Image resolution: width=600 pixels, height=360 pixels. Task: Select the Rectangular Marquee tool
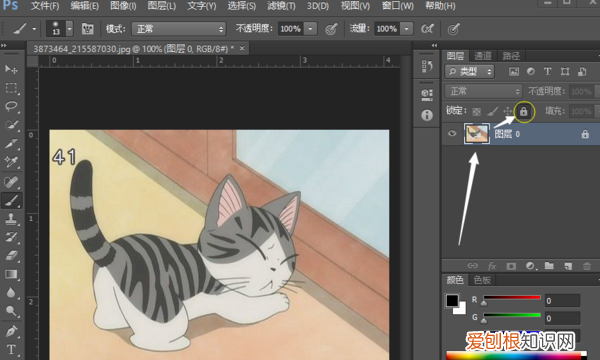tap(11, 88)
